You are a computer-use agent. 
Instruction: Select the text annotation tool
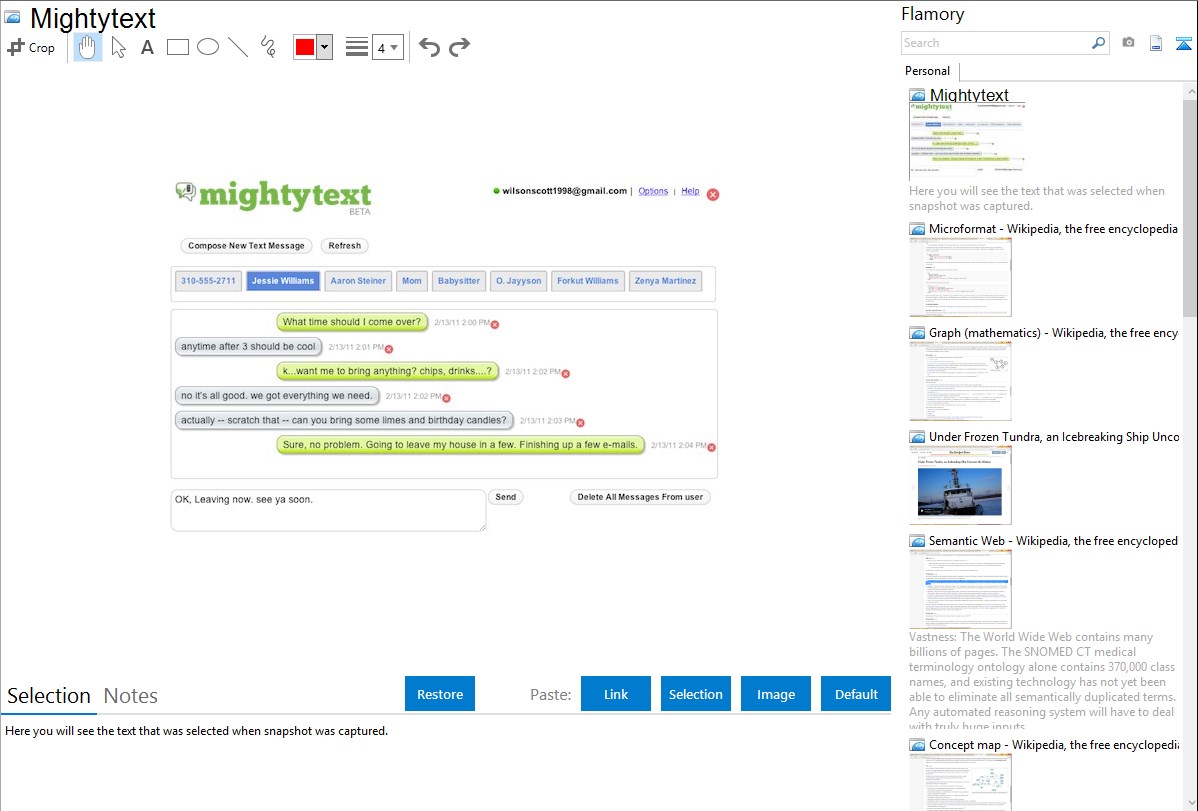[x=147, y=47]
